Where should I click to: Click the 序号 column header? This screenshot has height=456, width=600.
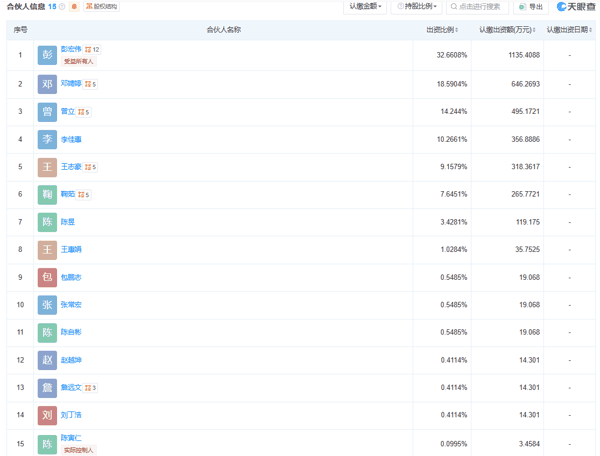click(x=20, y=30)
